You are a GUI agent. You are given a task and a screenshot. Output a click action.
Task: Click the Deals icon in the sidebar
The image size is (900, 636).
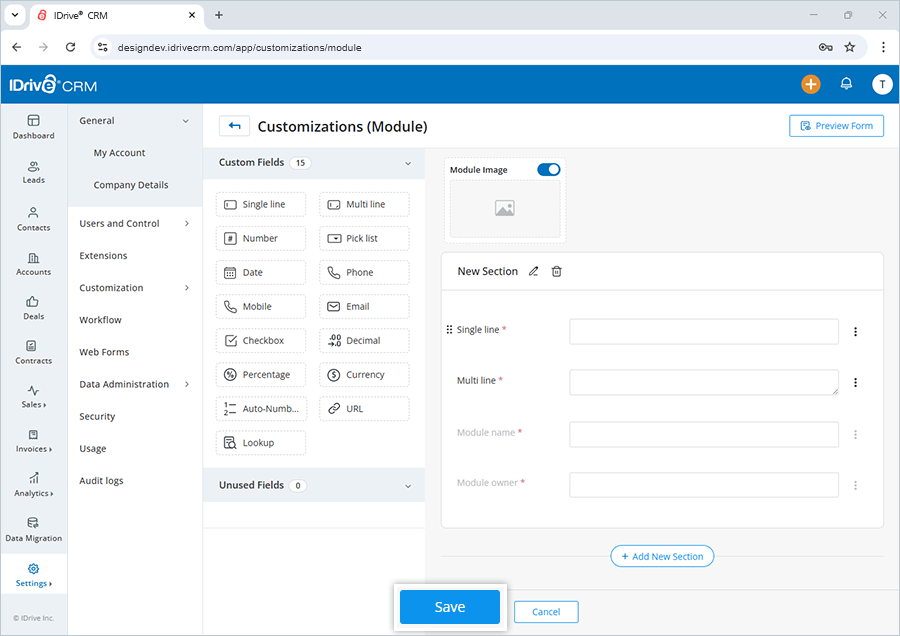pos(33,310)
